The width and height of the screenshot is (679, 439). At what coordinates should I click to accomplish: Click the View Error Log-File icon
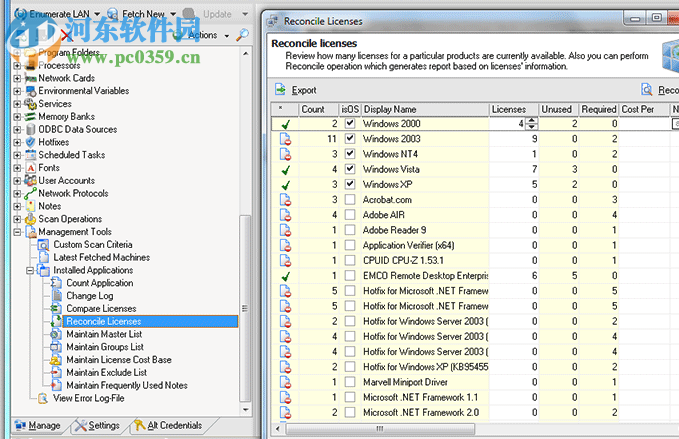(x=43, y=398)
